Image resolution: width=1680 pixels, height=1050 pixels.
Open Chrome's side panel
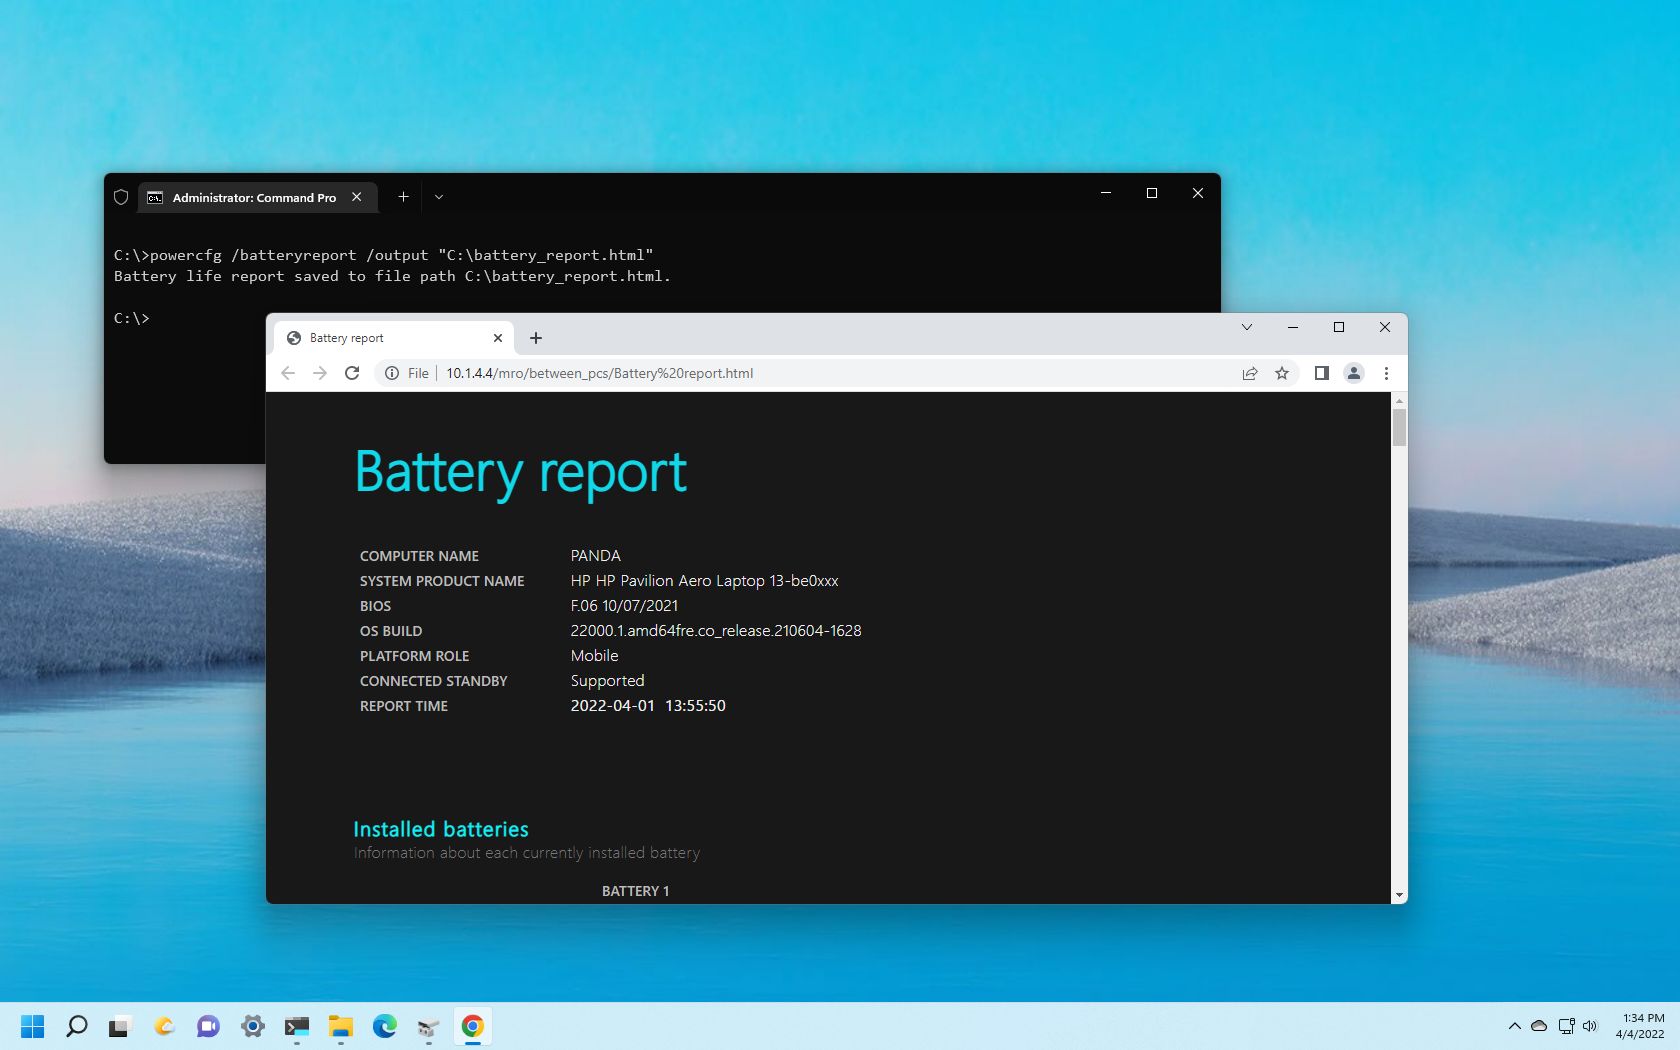pyautogui.click(x=1321, y=373)
